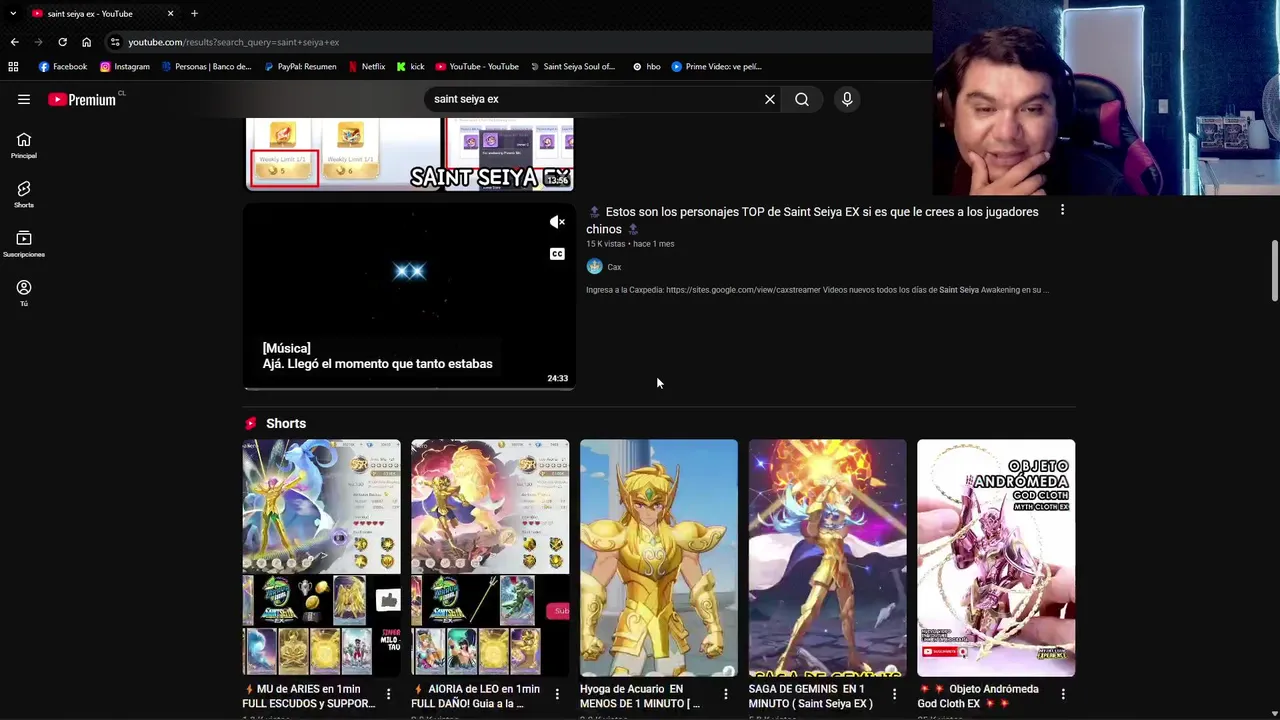Open Suscripciones in the sidebar

click(24, 244)
